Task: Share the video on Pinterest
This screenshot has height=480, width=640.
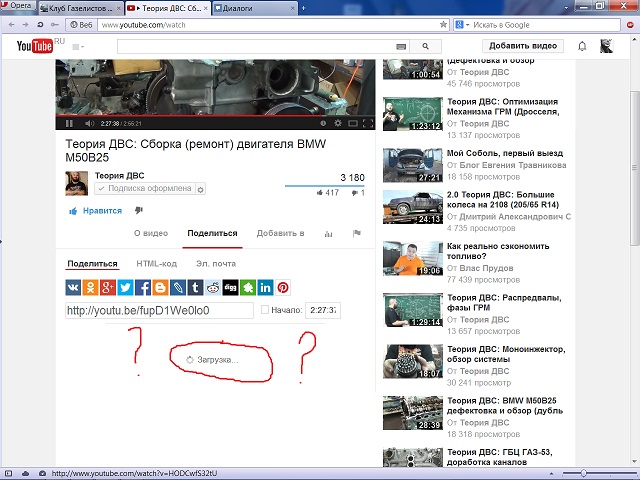Action: (x=283, y=288)
